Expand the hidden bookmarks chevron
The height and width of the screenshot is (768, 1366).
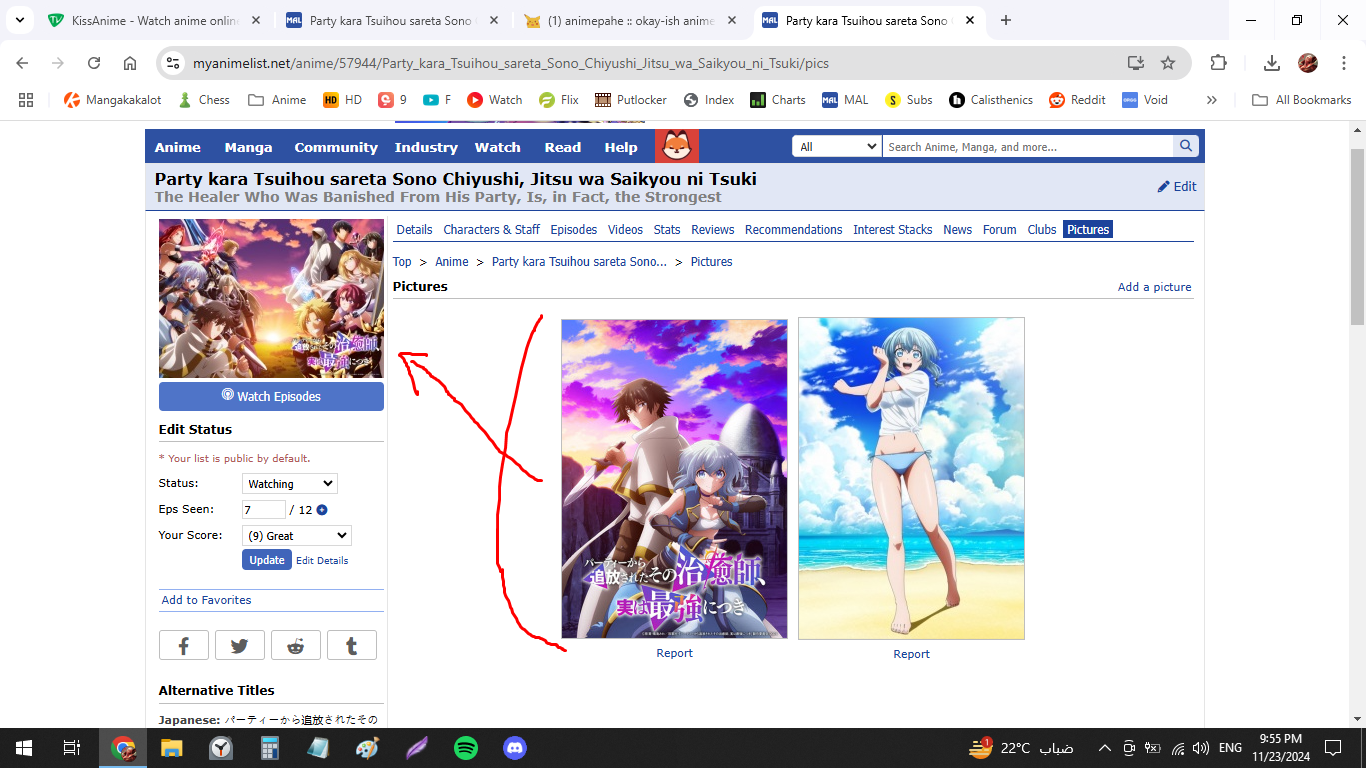coord(1212,100)
